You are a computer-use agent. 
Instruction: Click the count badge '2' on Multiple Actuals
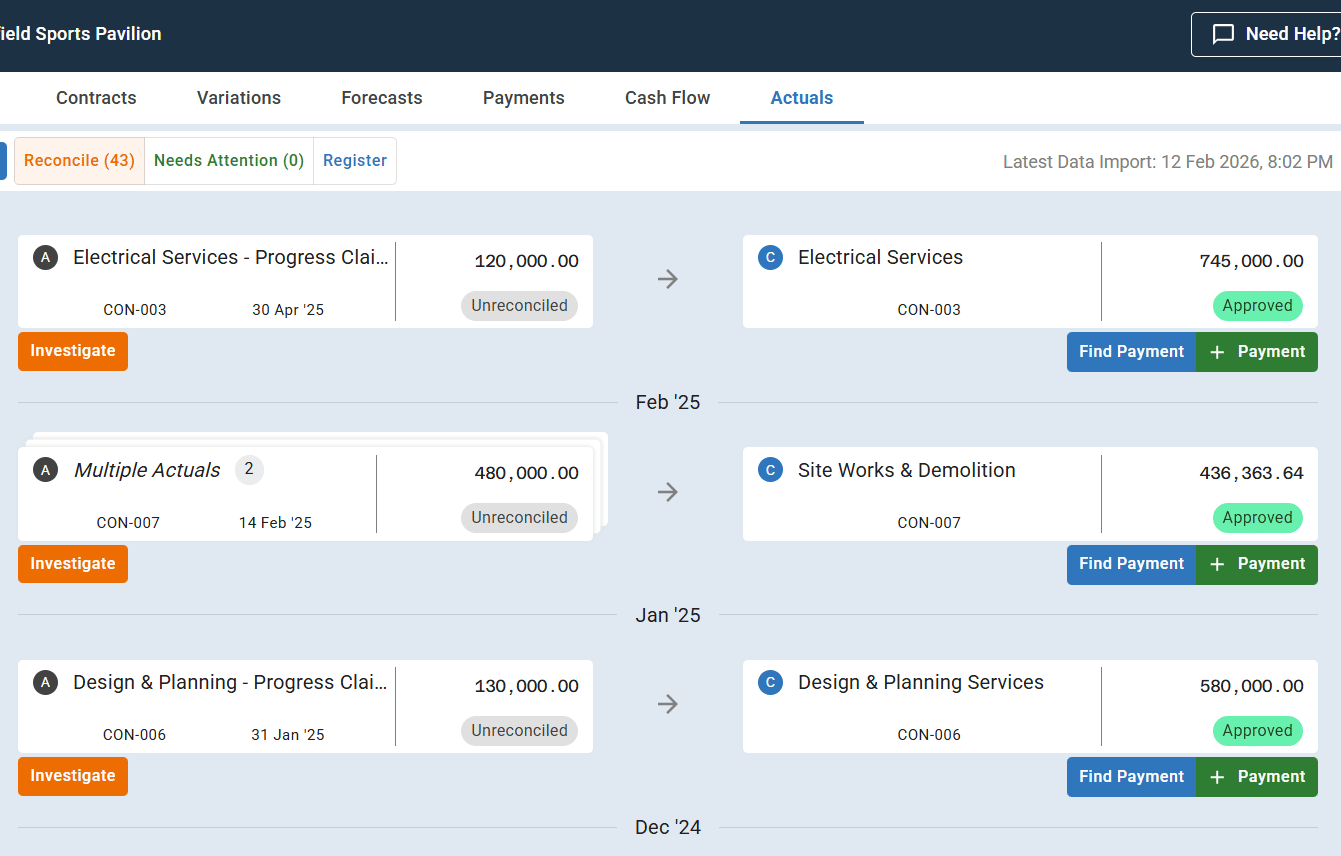tap(249, 470)
